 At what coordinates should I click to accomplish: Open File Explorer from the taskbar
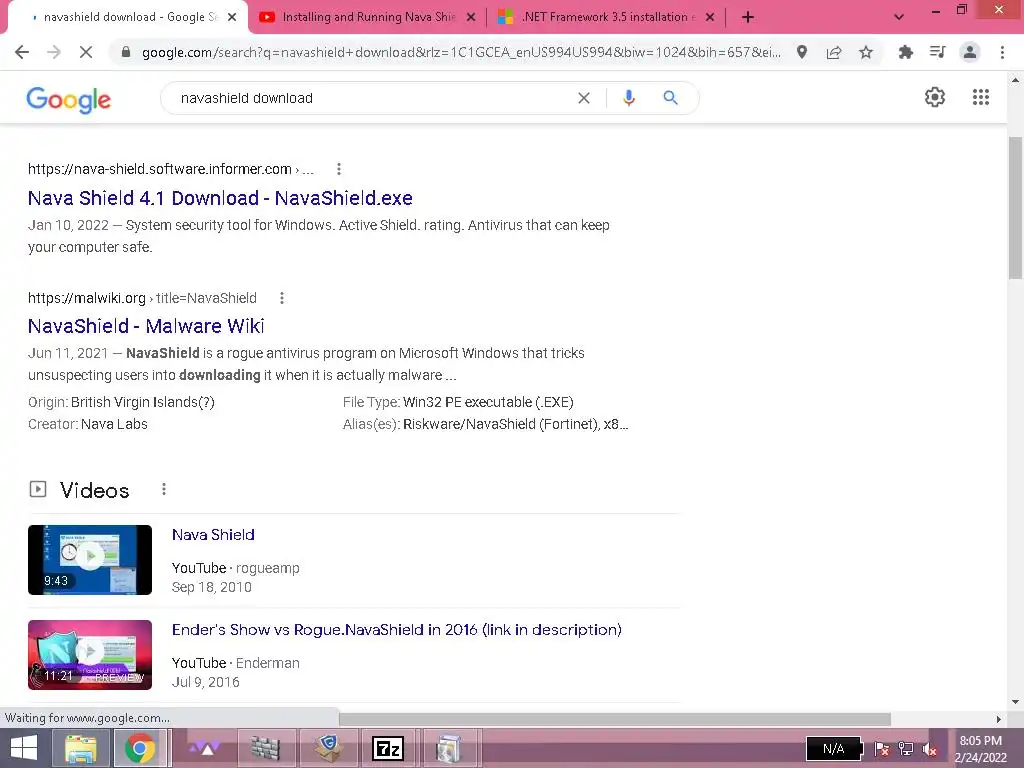point(80,748)
